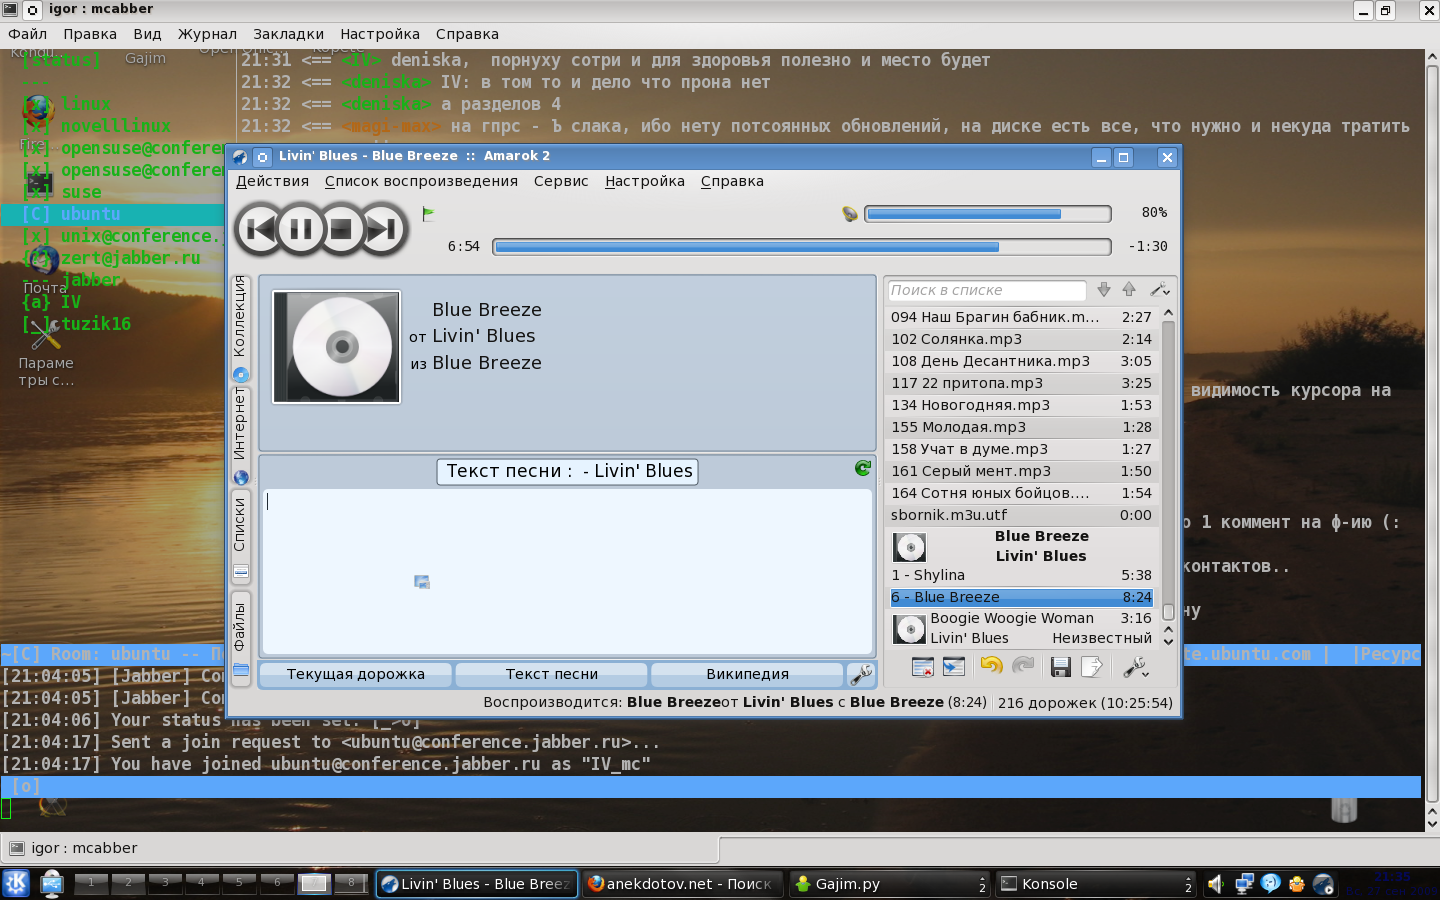Open Amarok's Справка menu
This screenshot has width=1440, height=900.
pyautogui.click(x=732, y=181)
